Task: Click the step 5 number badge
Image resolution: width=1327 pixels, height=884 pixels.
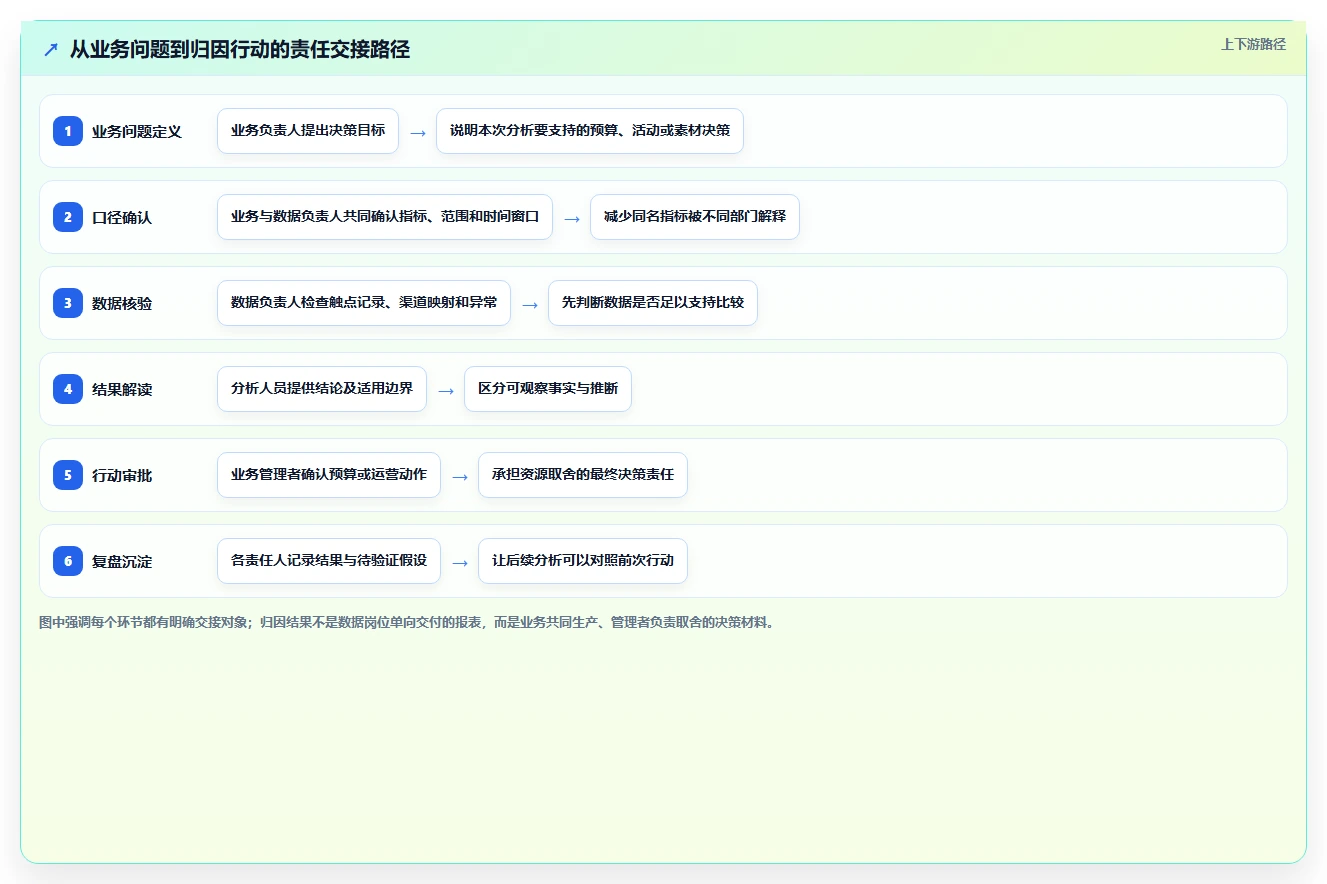Action: click(68, 475)
